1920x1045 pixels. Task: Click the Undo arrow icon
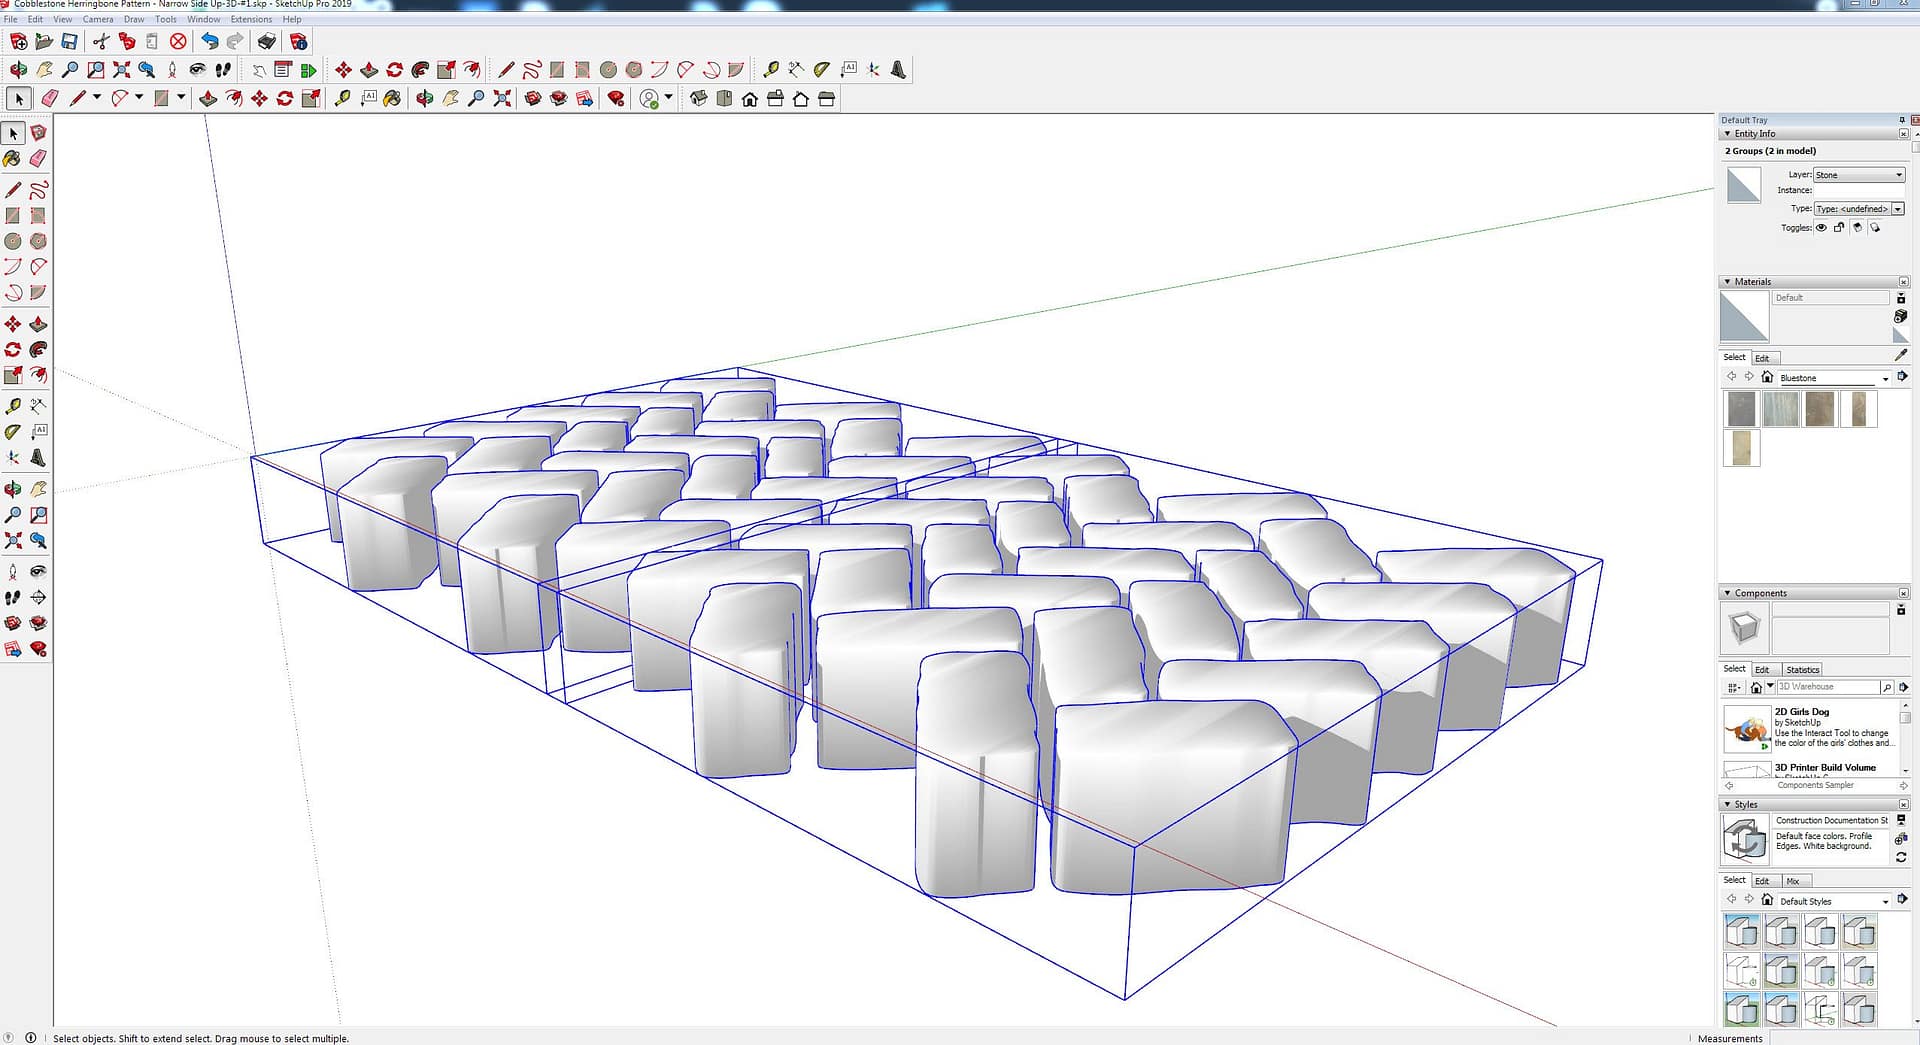pos(209,41)
